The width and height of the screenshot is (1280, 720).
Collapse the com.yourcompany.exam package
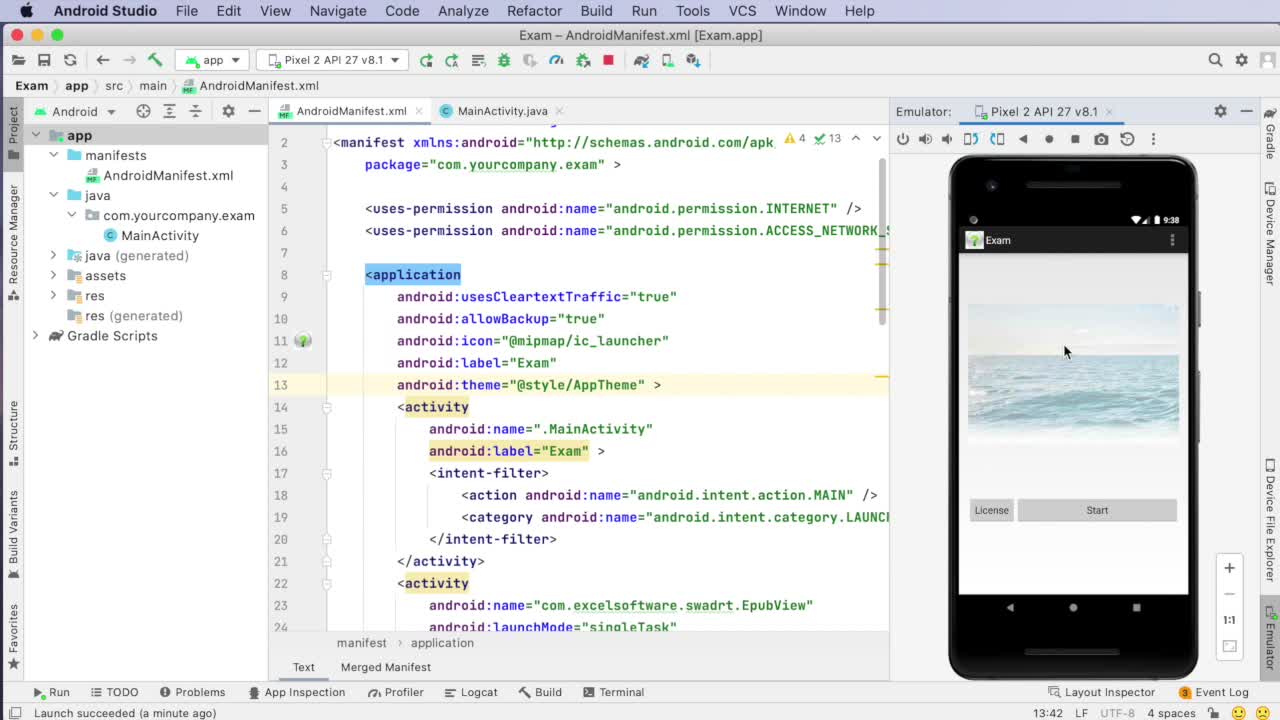(72, 215)
